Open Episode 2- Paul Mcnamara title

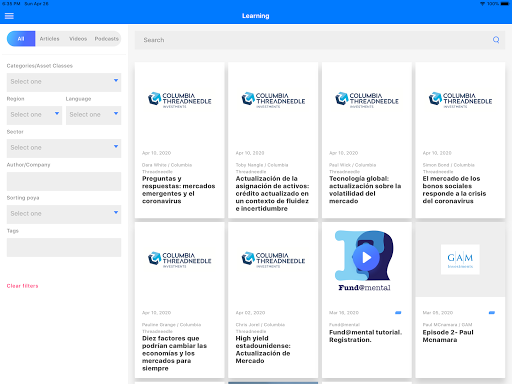click(448, 336)
